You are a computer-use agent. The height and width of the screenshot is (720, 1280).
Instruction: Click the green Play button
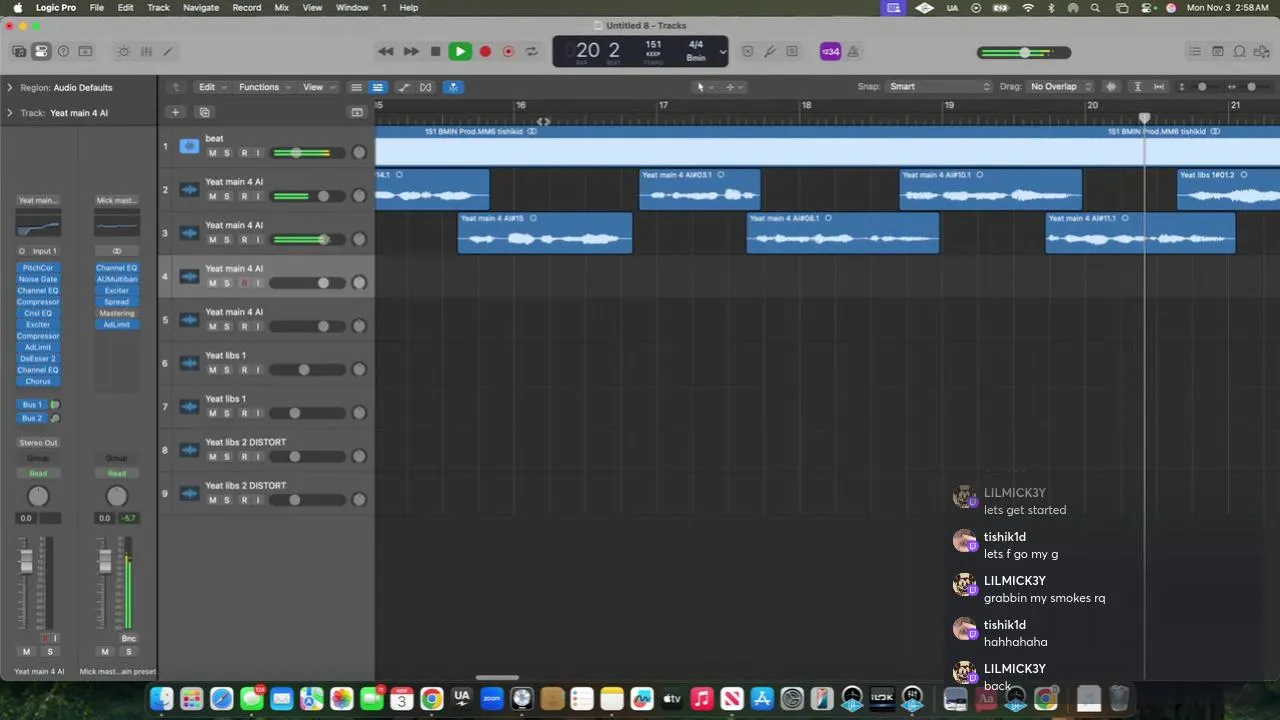pyautogui.click(x=460, y=51)
